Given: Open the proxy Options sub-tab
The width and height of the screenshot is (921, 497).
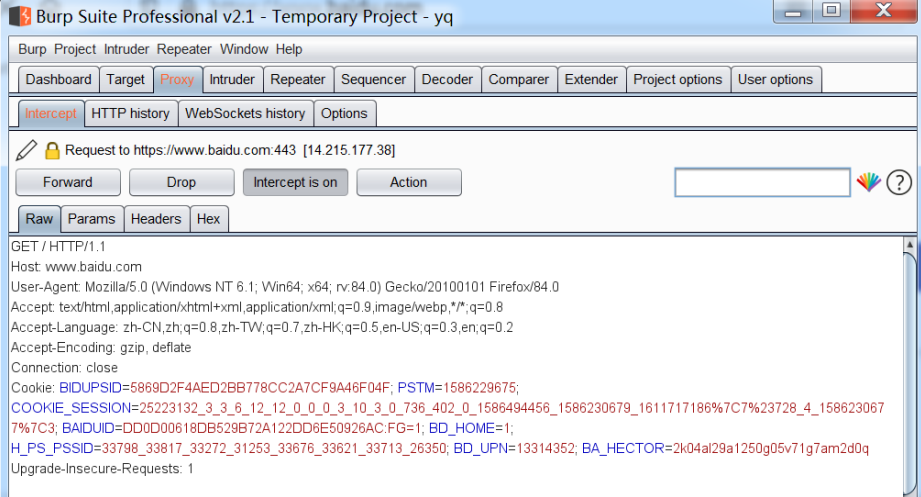Looking at the screenshot, I should coord(344,113).
